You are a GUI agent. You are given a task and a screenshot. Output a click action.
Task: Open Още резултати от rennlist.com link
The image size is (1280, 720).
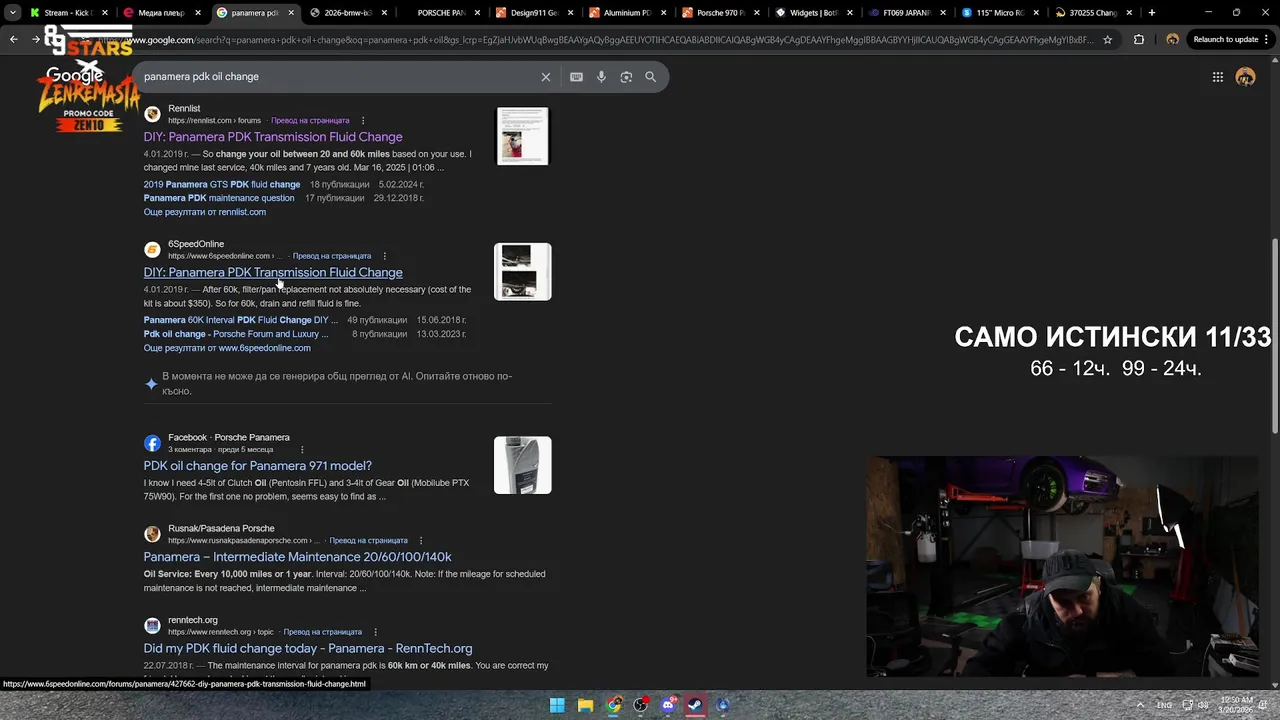coord(205,212)
